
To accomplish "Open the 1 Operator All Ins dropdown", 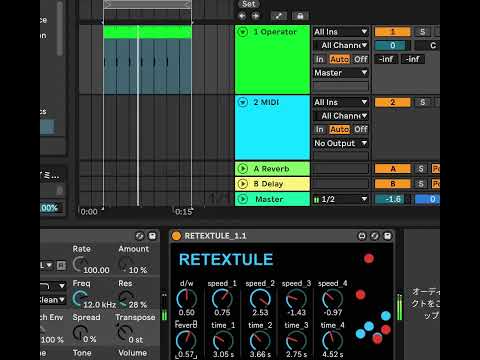I will (x=341, y=32).
